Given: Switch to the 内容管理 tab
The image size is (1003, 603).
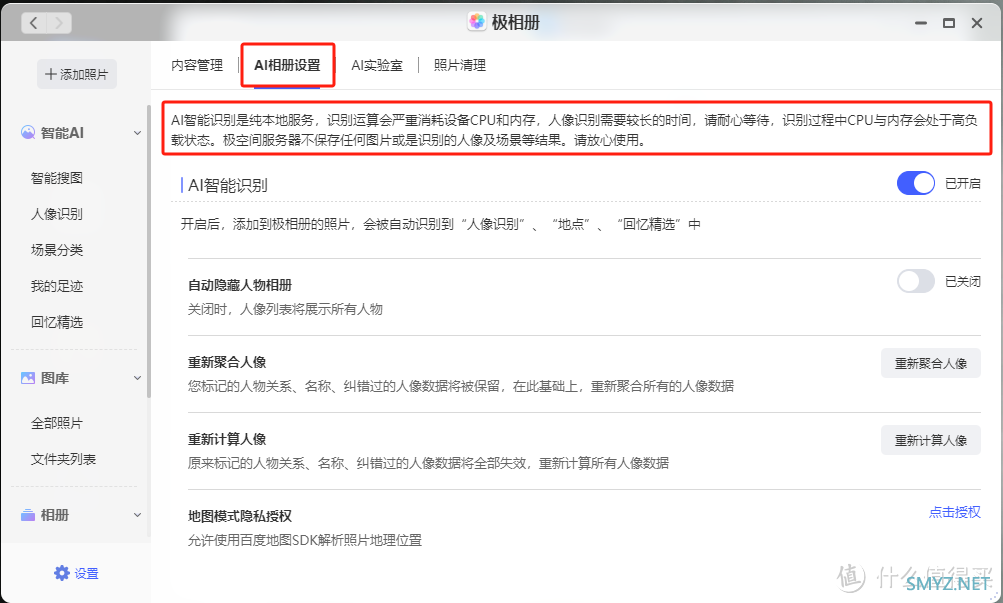Looking at the screenshot, I should [x=197, y=65].
